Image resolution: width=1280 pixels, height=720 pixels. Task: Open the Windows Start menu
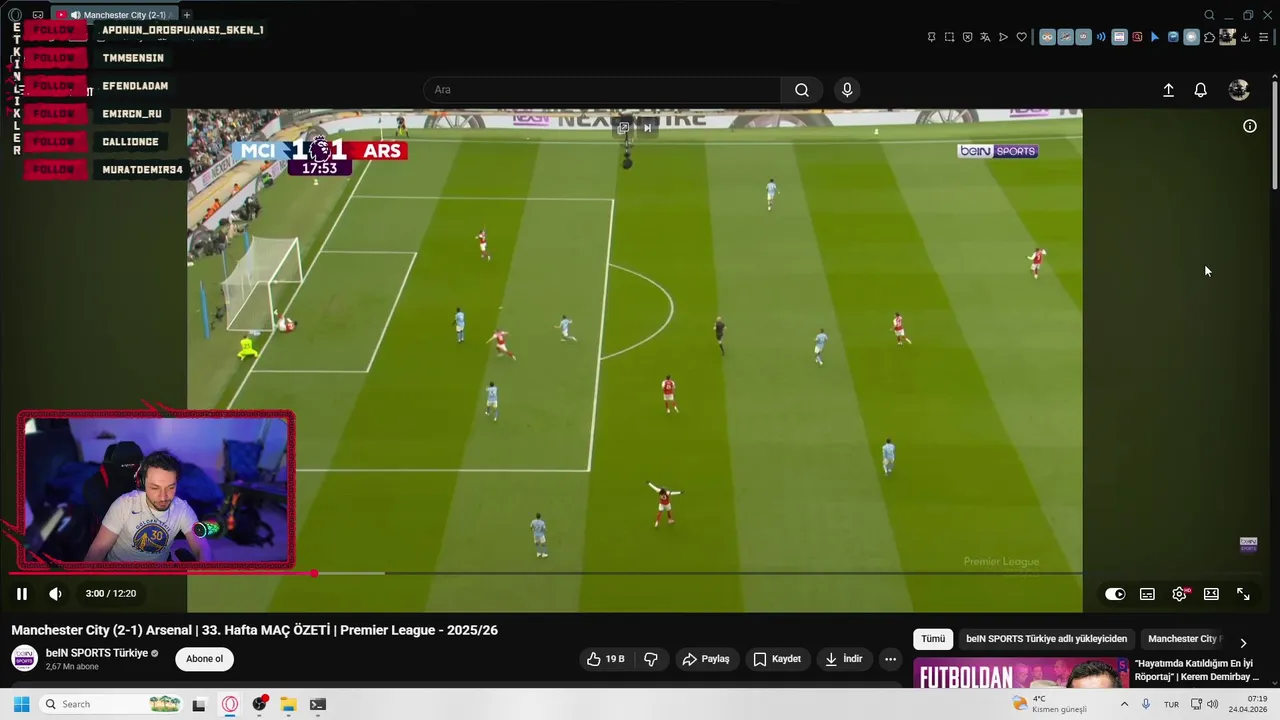point(21,704)
